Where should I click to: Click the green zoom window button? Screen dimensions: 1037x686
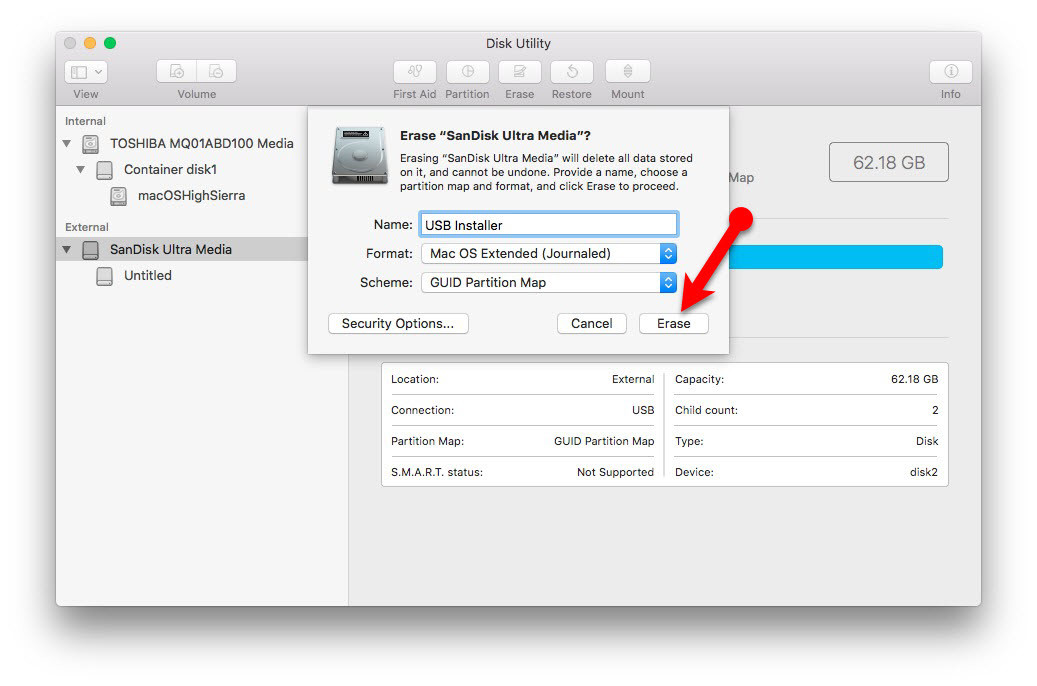coord(110,43)
